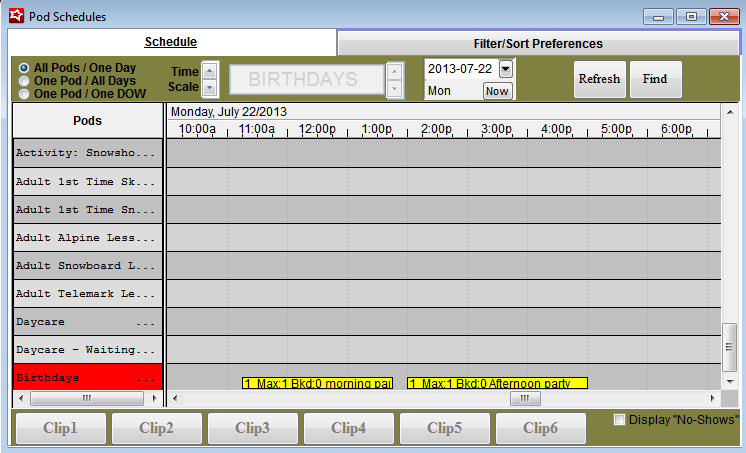
Task: Select the Adult 1st Time Sn... pod row
Action: pos(88,209)
